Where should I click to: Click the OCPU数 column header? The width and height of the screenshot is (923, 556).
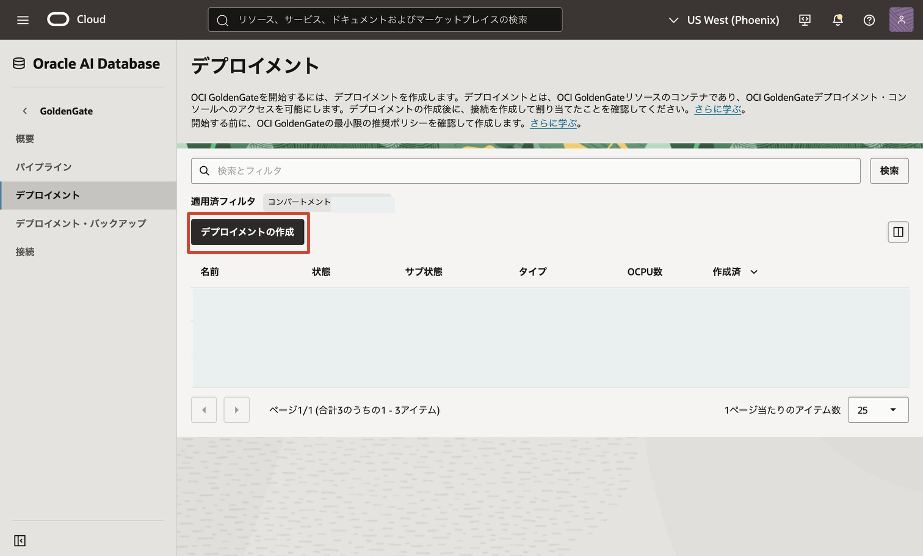point(645,272)
